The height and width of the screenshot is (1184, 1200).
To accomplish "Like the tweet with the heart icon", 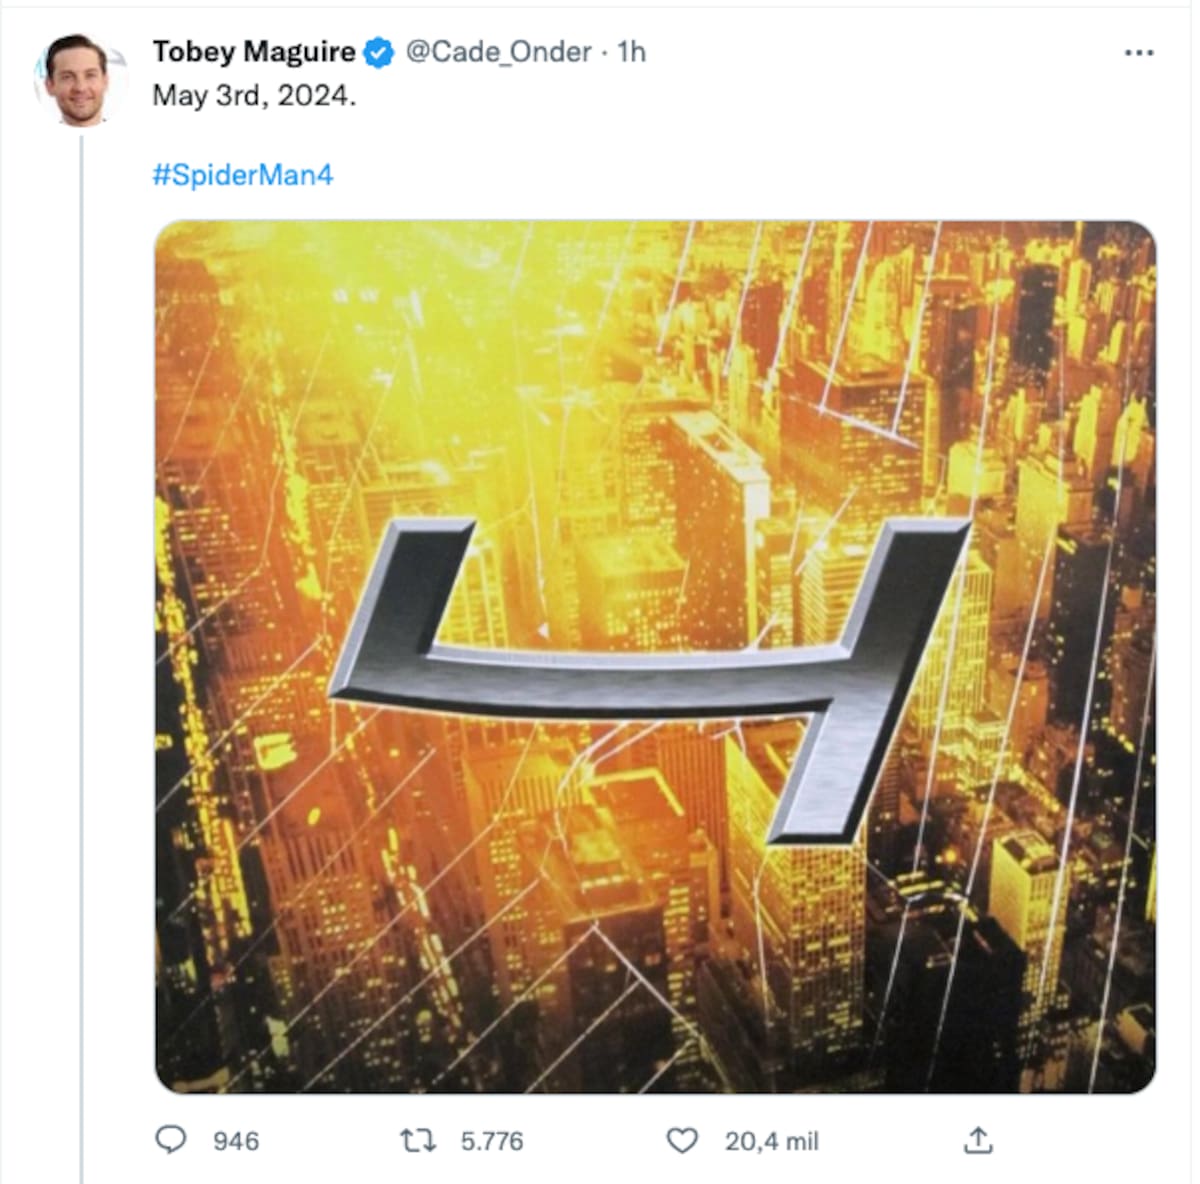I will pyautogui.click(x=682, y=1140).
